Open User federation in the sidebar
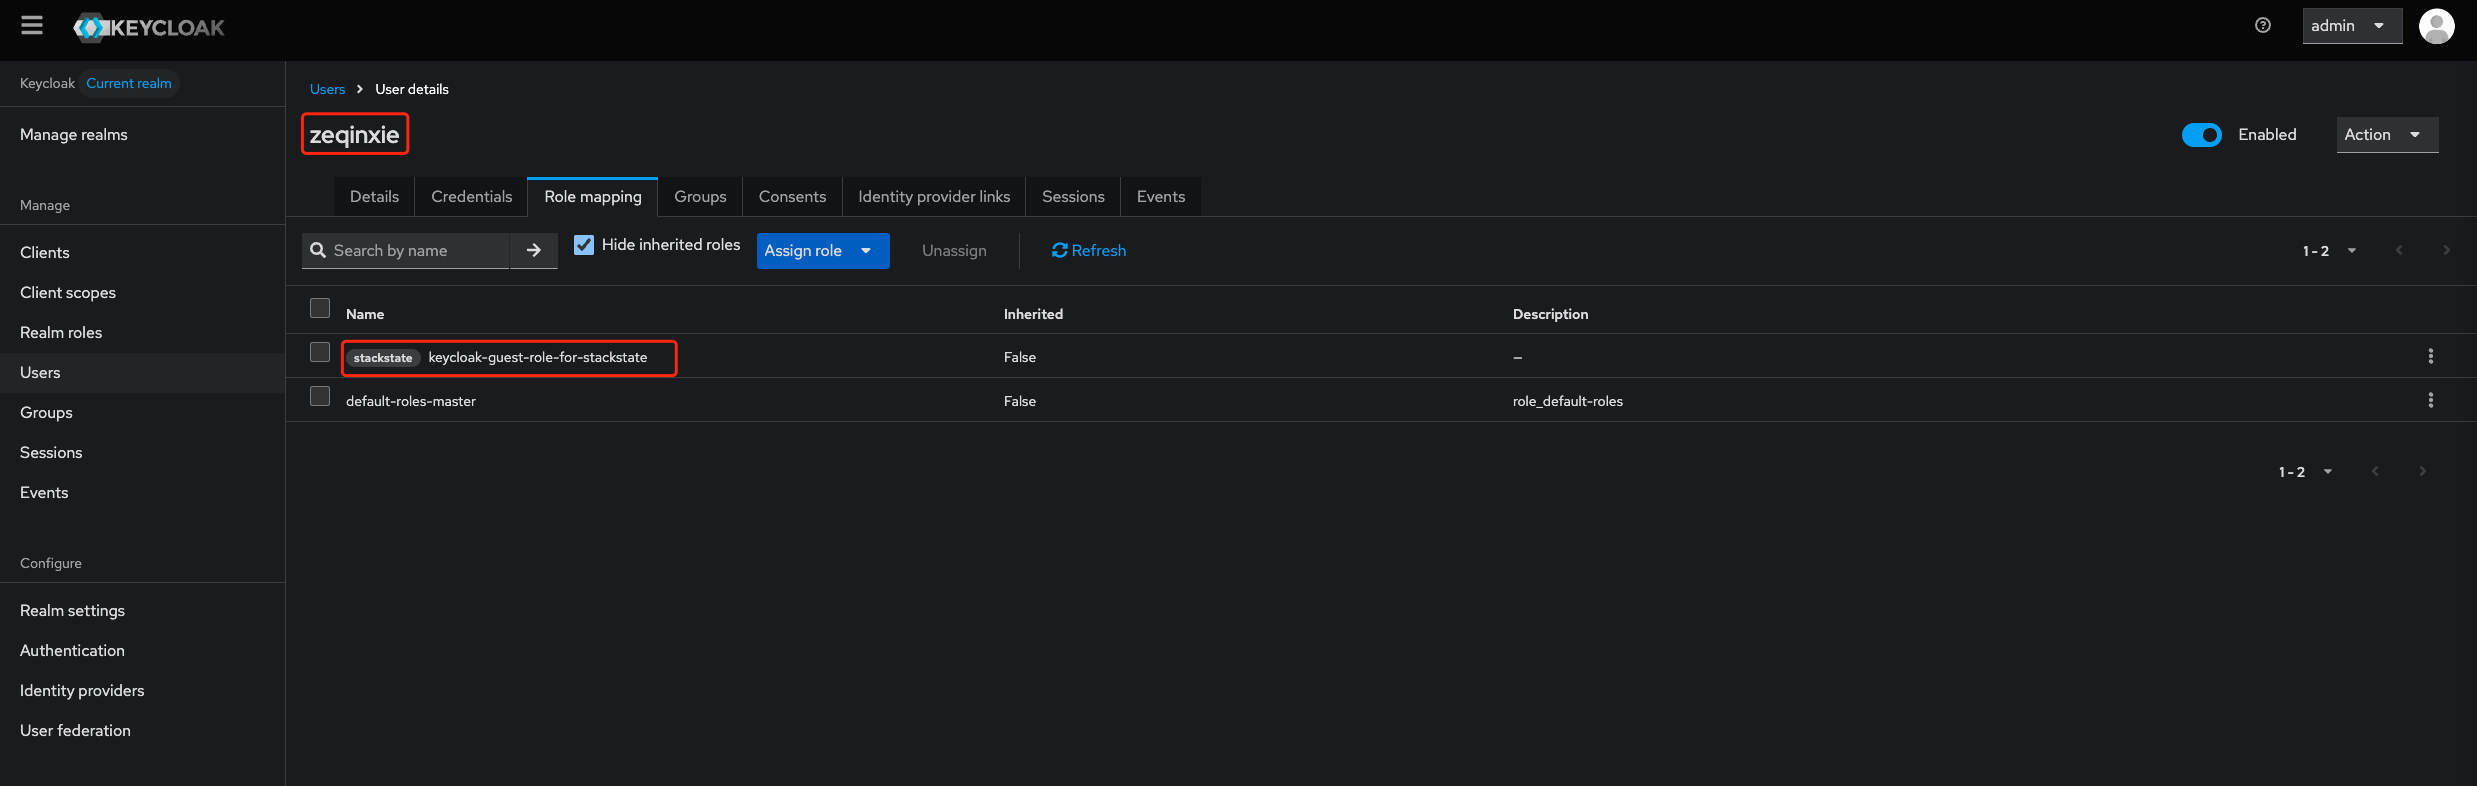 tap(75, 730)
